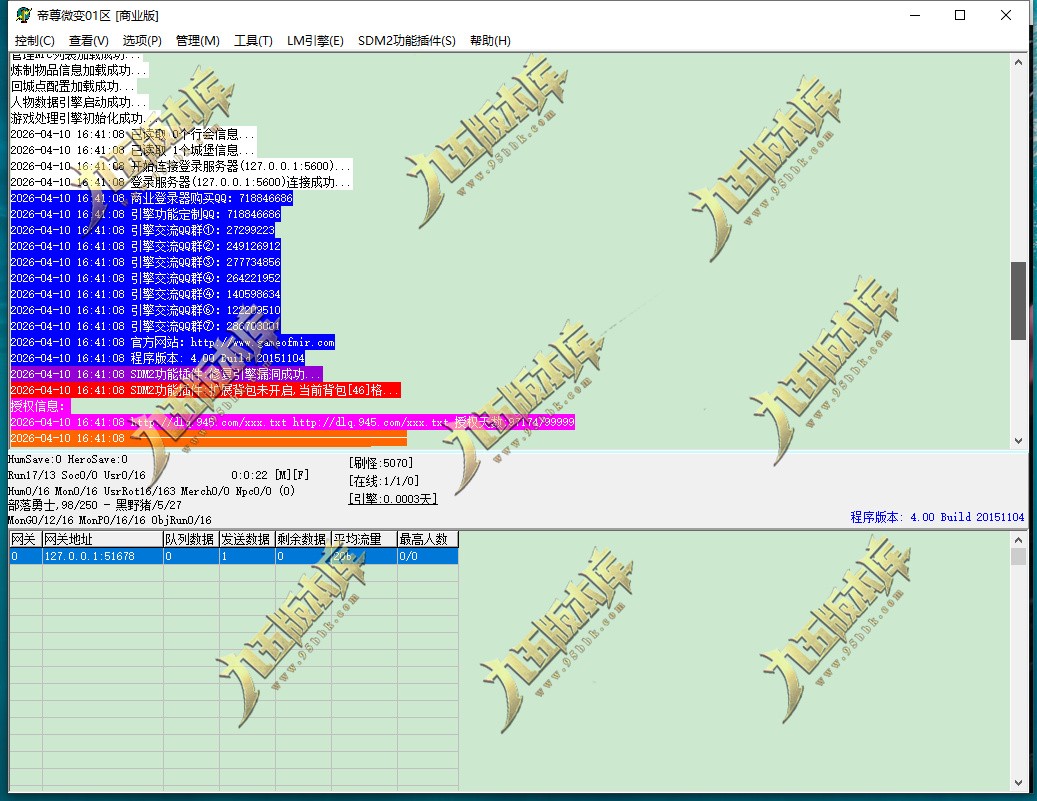Screen dimensions: 1037x801
Task: Click the [引擎:0.0003天] status label
Action: [393, 499]
